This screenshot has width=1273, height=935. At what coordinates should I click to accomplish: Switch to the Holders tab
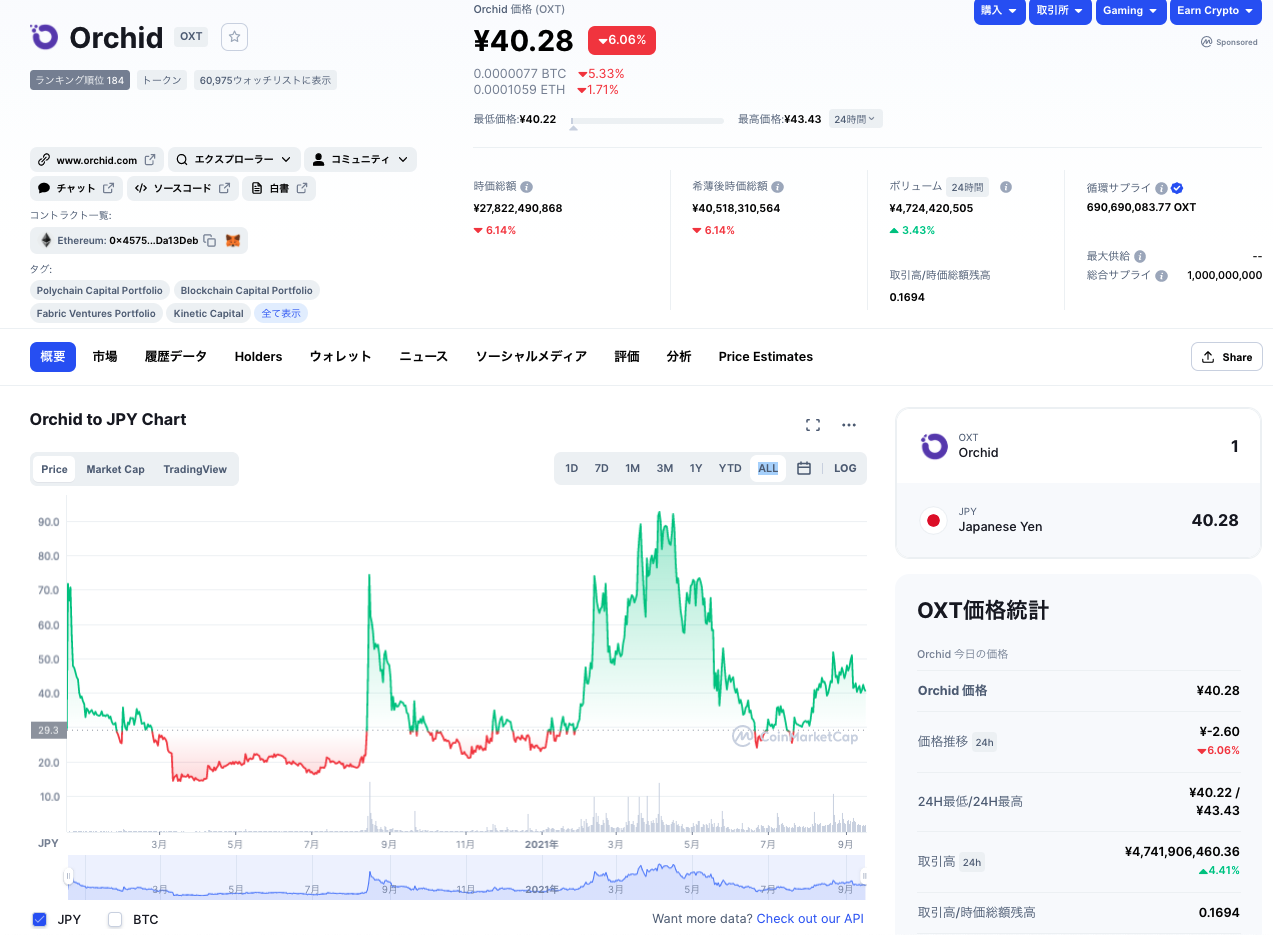[x=258, y=357]
